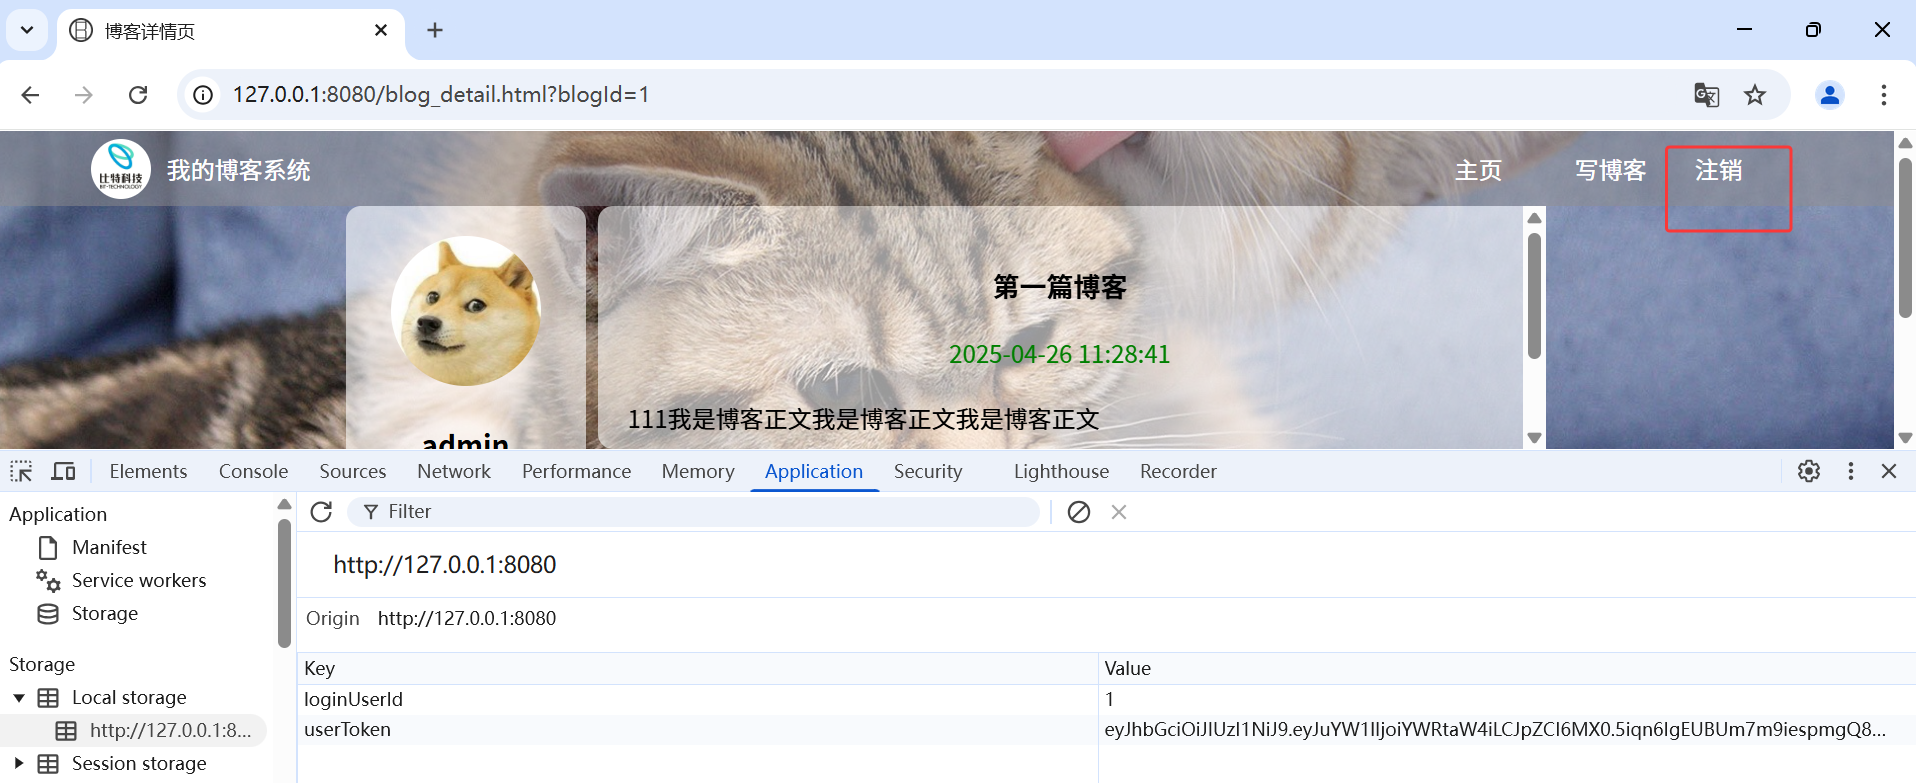Select Manifest in the Application sidebar
The width and height of the screenshot is (1916, 783).
[109, 547]
